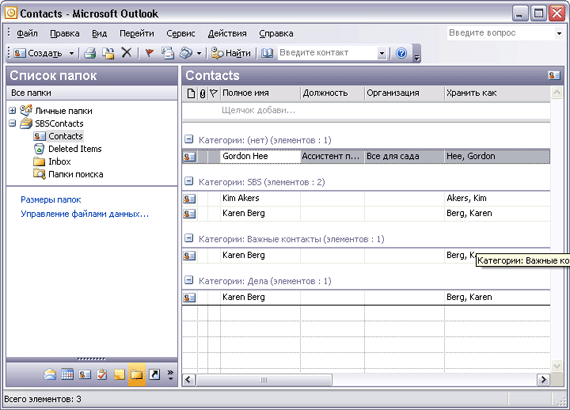Image resolution: width=570 pixels, height=410 pixels.
Task: Collapse the Дела category group
Action: pos(189,280)
